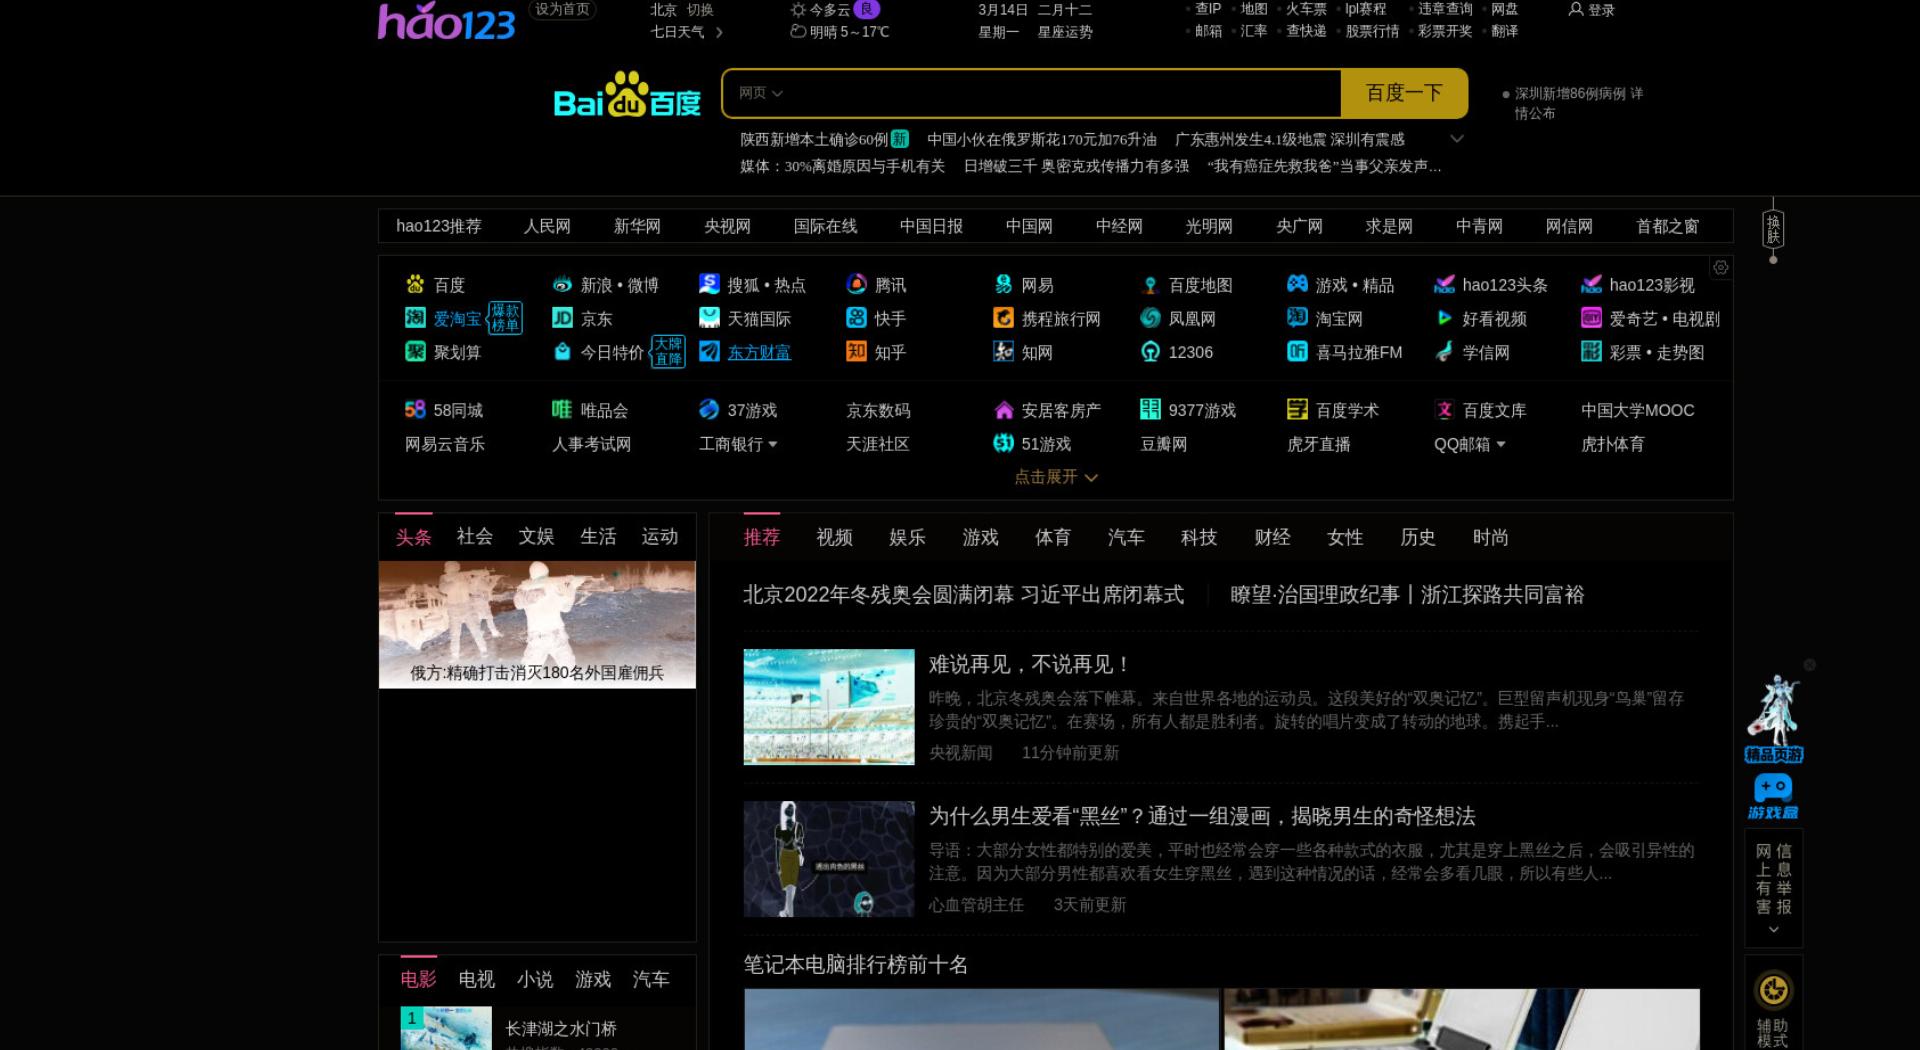The image size is (1920, 1050).
Task: Click the 京东 JD icon
Action: (x=562, y=318)
